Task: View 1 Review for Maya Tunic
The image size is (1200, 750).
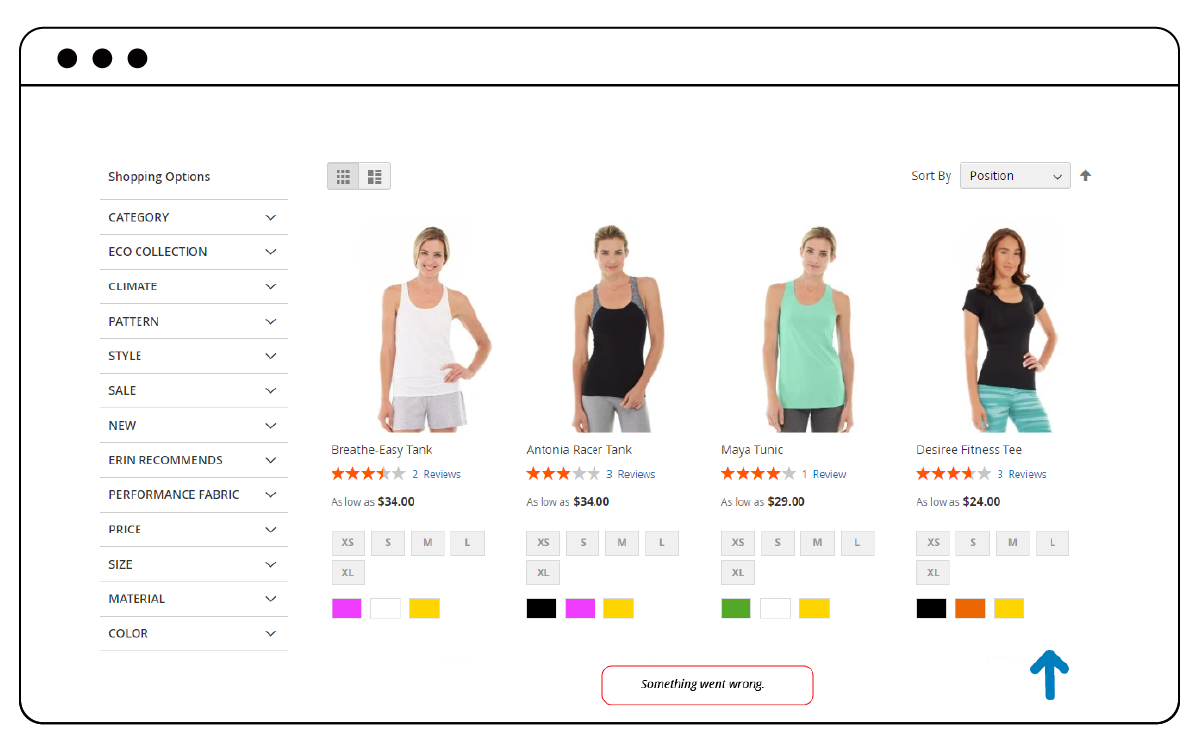Action: tap(824, 474)
